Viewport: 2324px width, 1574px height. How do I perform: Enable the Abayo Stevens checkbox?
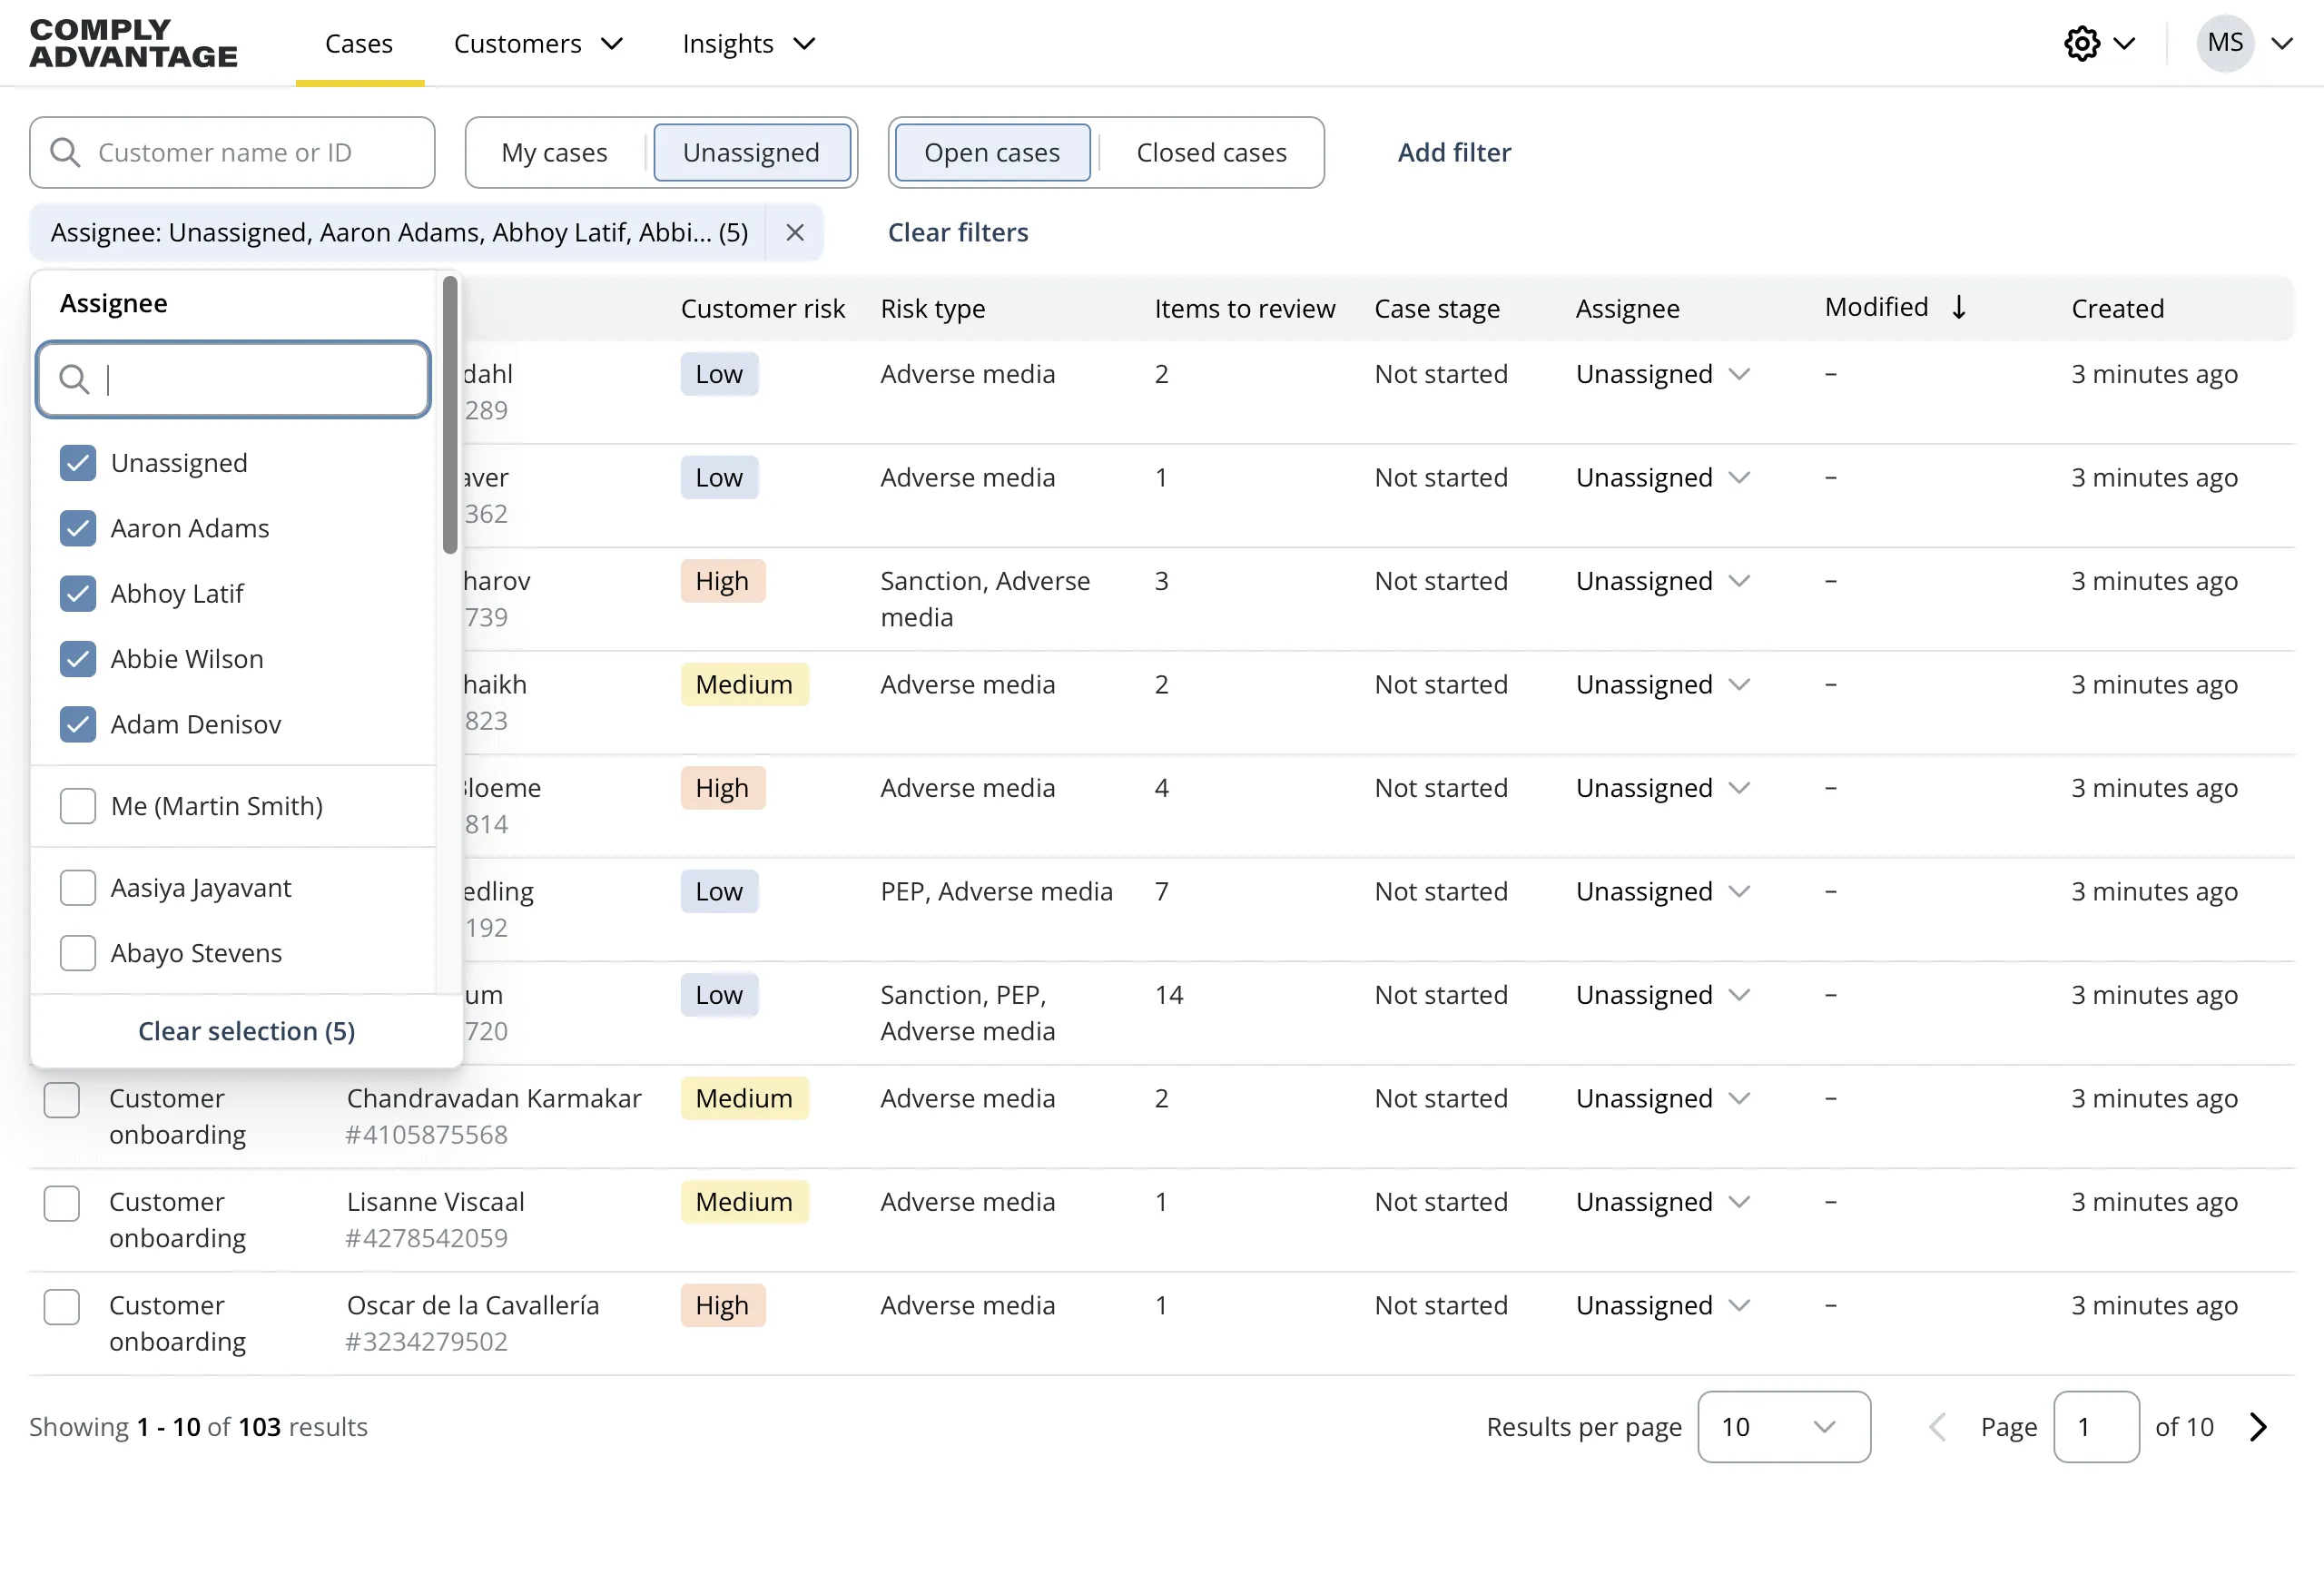77,953
